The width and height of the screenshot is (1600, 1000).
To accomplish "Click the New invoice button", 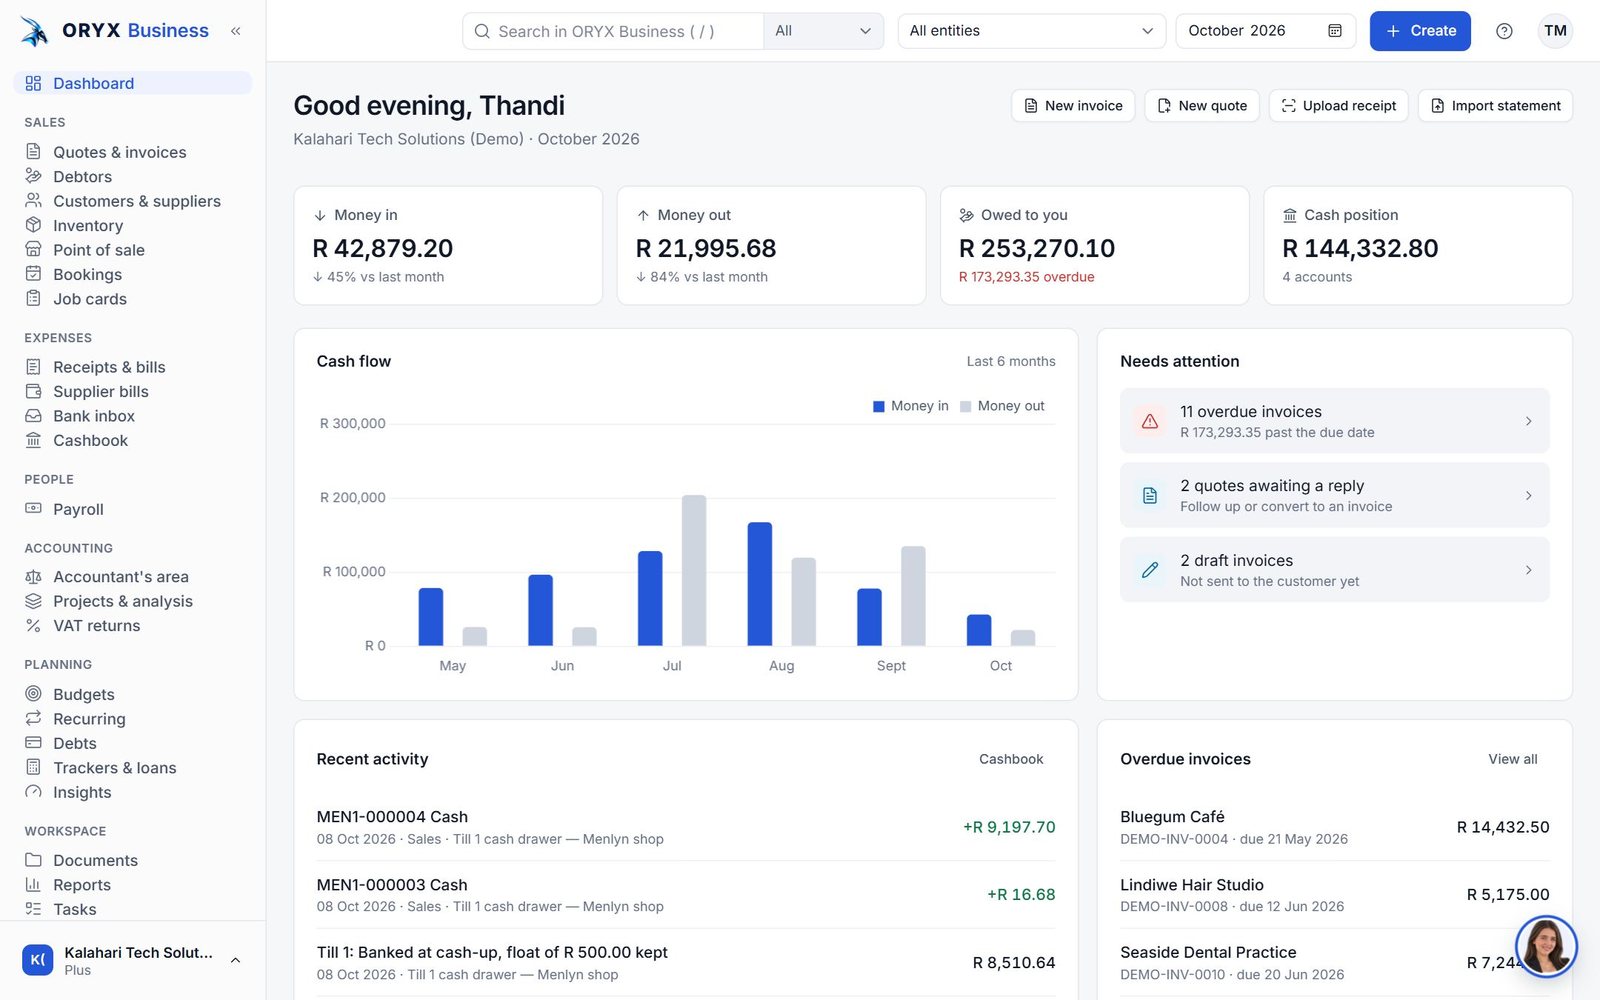I will coord(1073,106).
